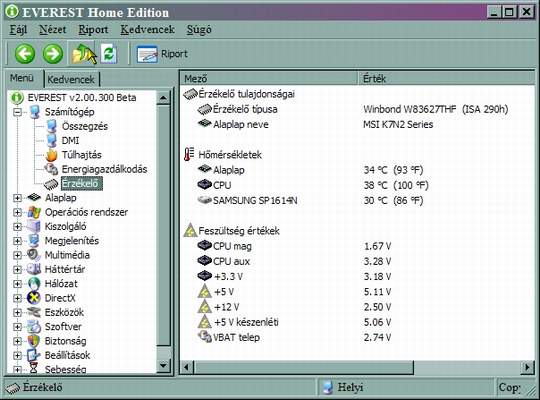
Task: Click tree panel scroll up arrow
Action: 163,98
